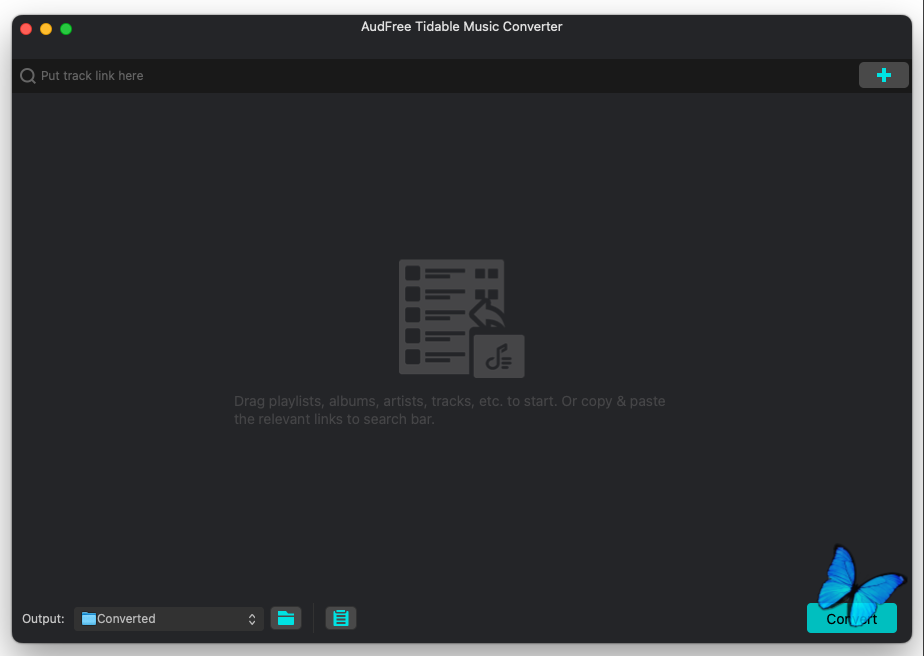
Task: Open the output folder via folder icon button
Action: [x=286, y=618]
